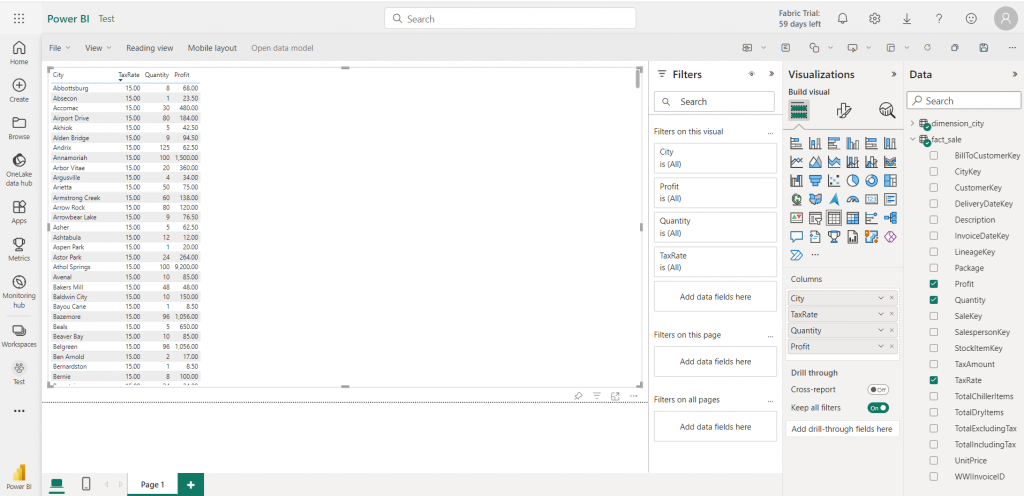Select the card visual showing 123
The image size is (1024, 496).
coord(872,199)
